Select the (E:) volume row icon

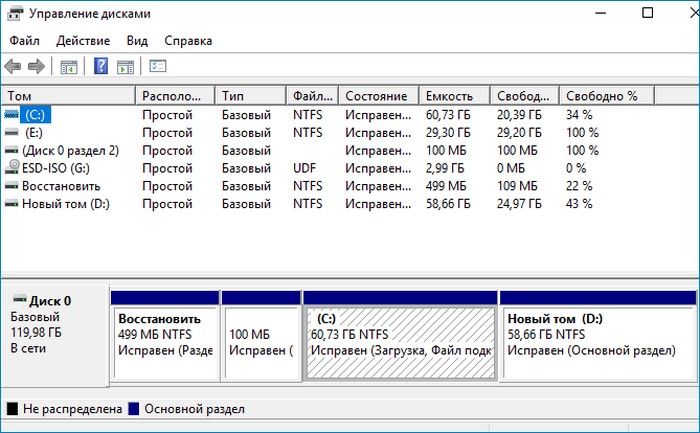pos(11,132)
